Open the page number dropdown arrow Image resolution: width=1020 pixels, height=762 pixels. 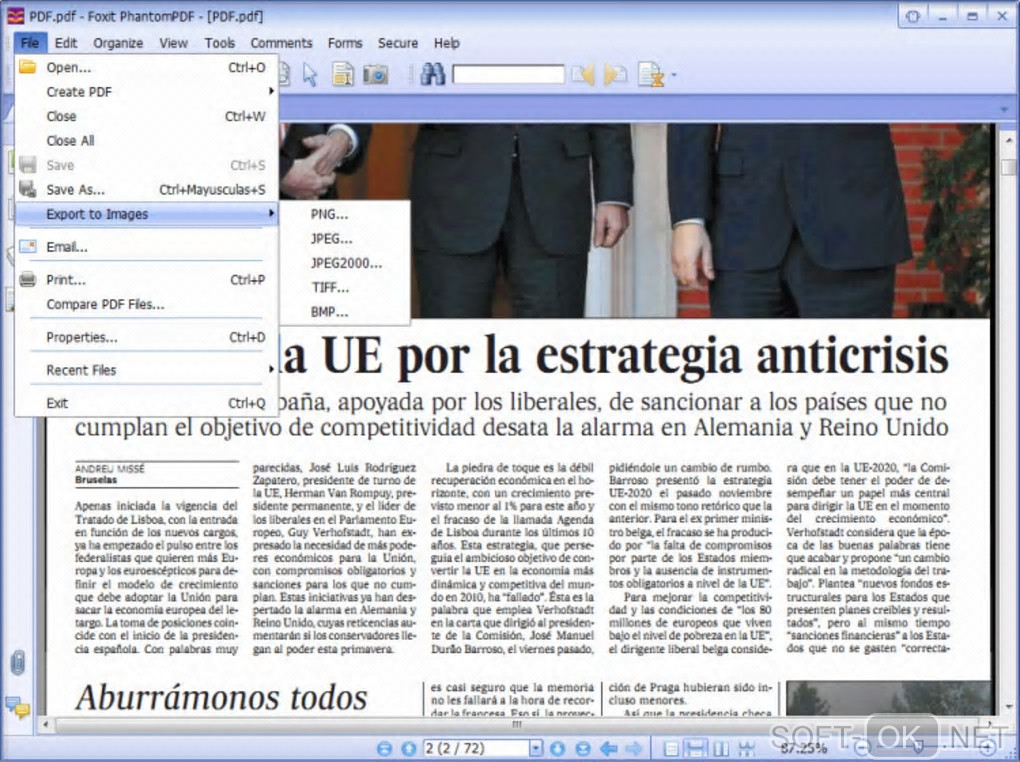(536, 748)
